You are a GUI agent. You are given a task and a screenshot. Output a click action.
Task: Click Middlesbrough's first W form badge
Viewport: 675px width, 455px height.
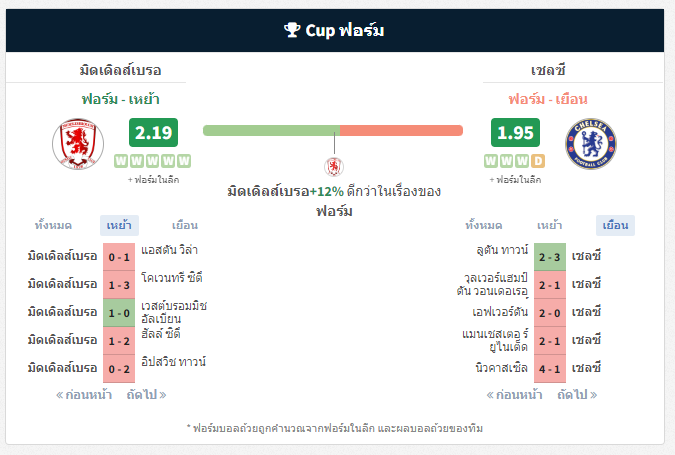point(121,161)
